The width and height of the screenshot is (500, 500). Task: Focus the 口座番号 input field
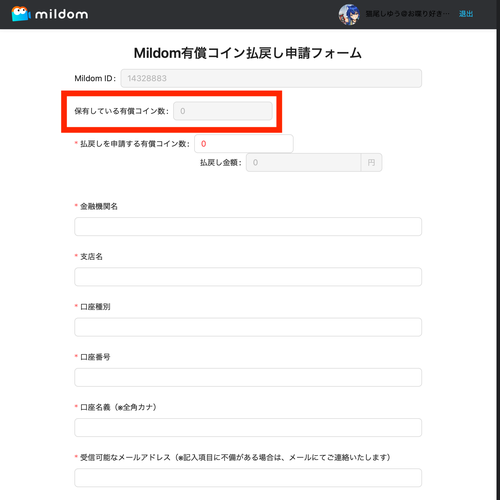(x=248, y=377)
